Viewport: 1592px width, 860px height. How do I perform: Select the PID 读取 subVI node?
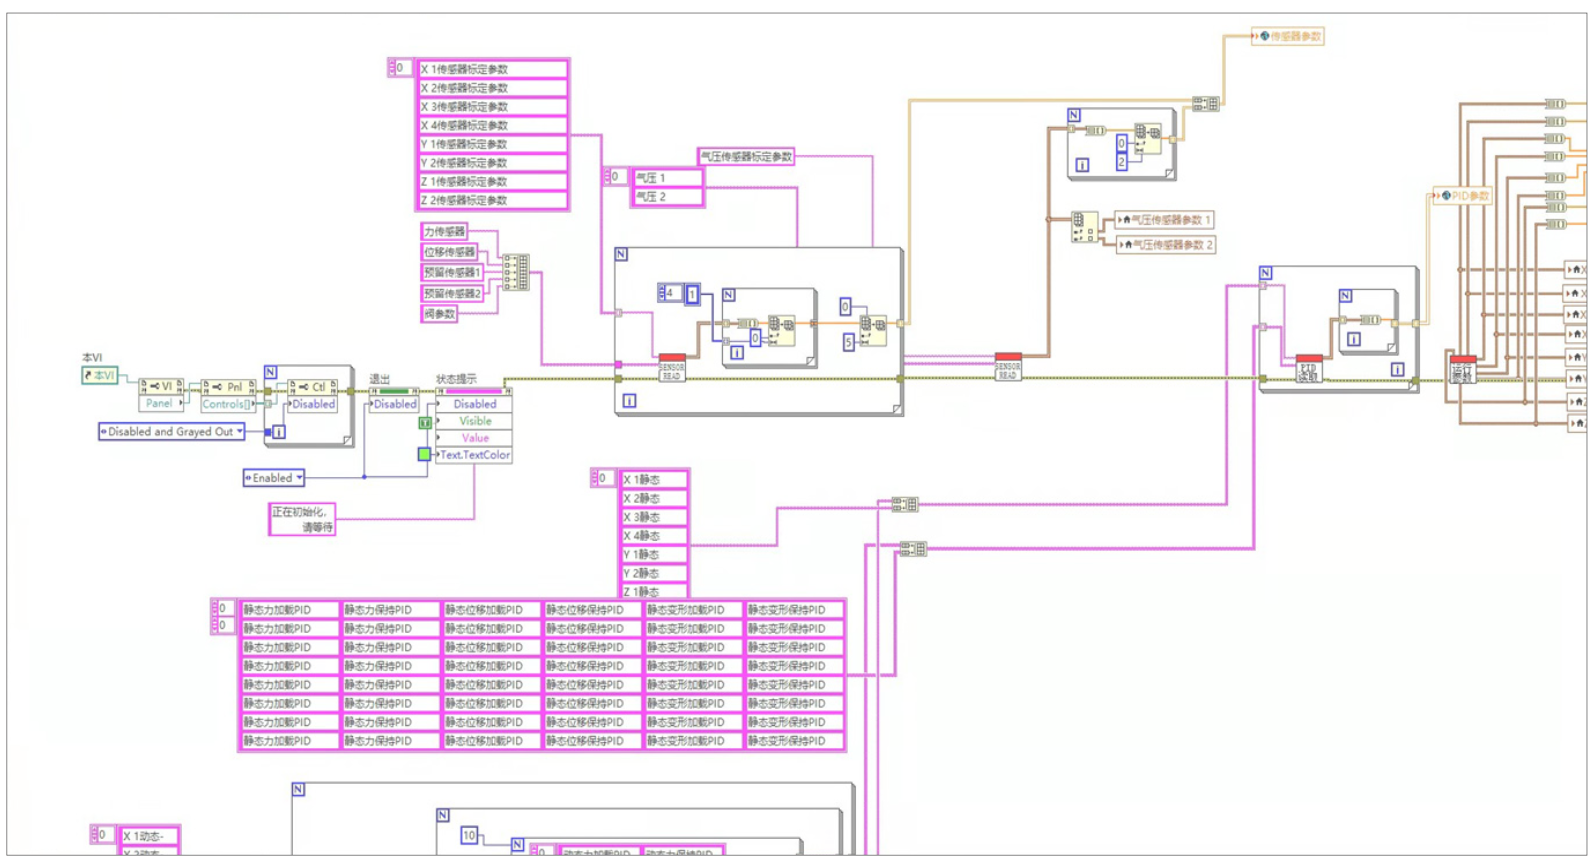tap(1308, 369)
